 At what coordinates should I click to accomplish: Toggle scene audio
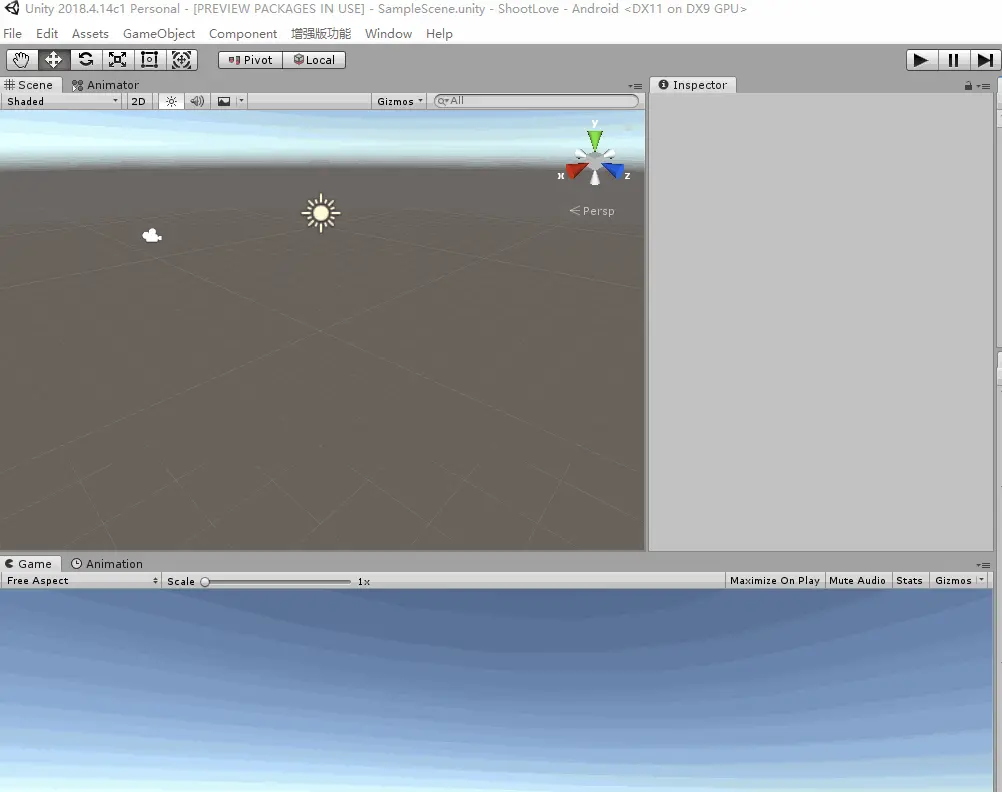coord(197,101)
